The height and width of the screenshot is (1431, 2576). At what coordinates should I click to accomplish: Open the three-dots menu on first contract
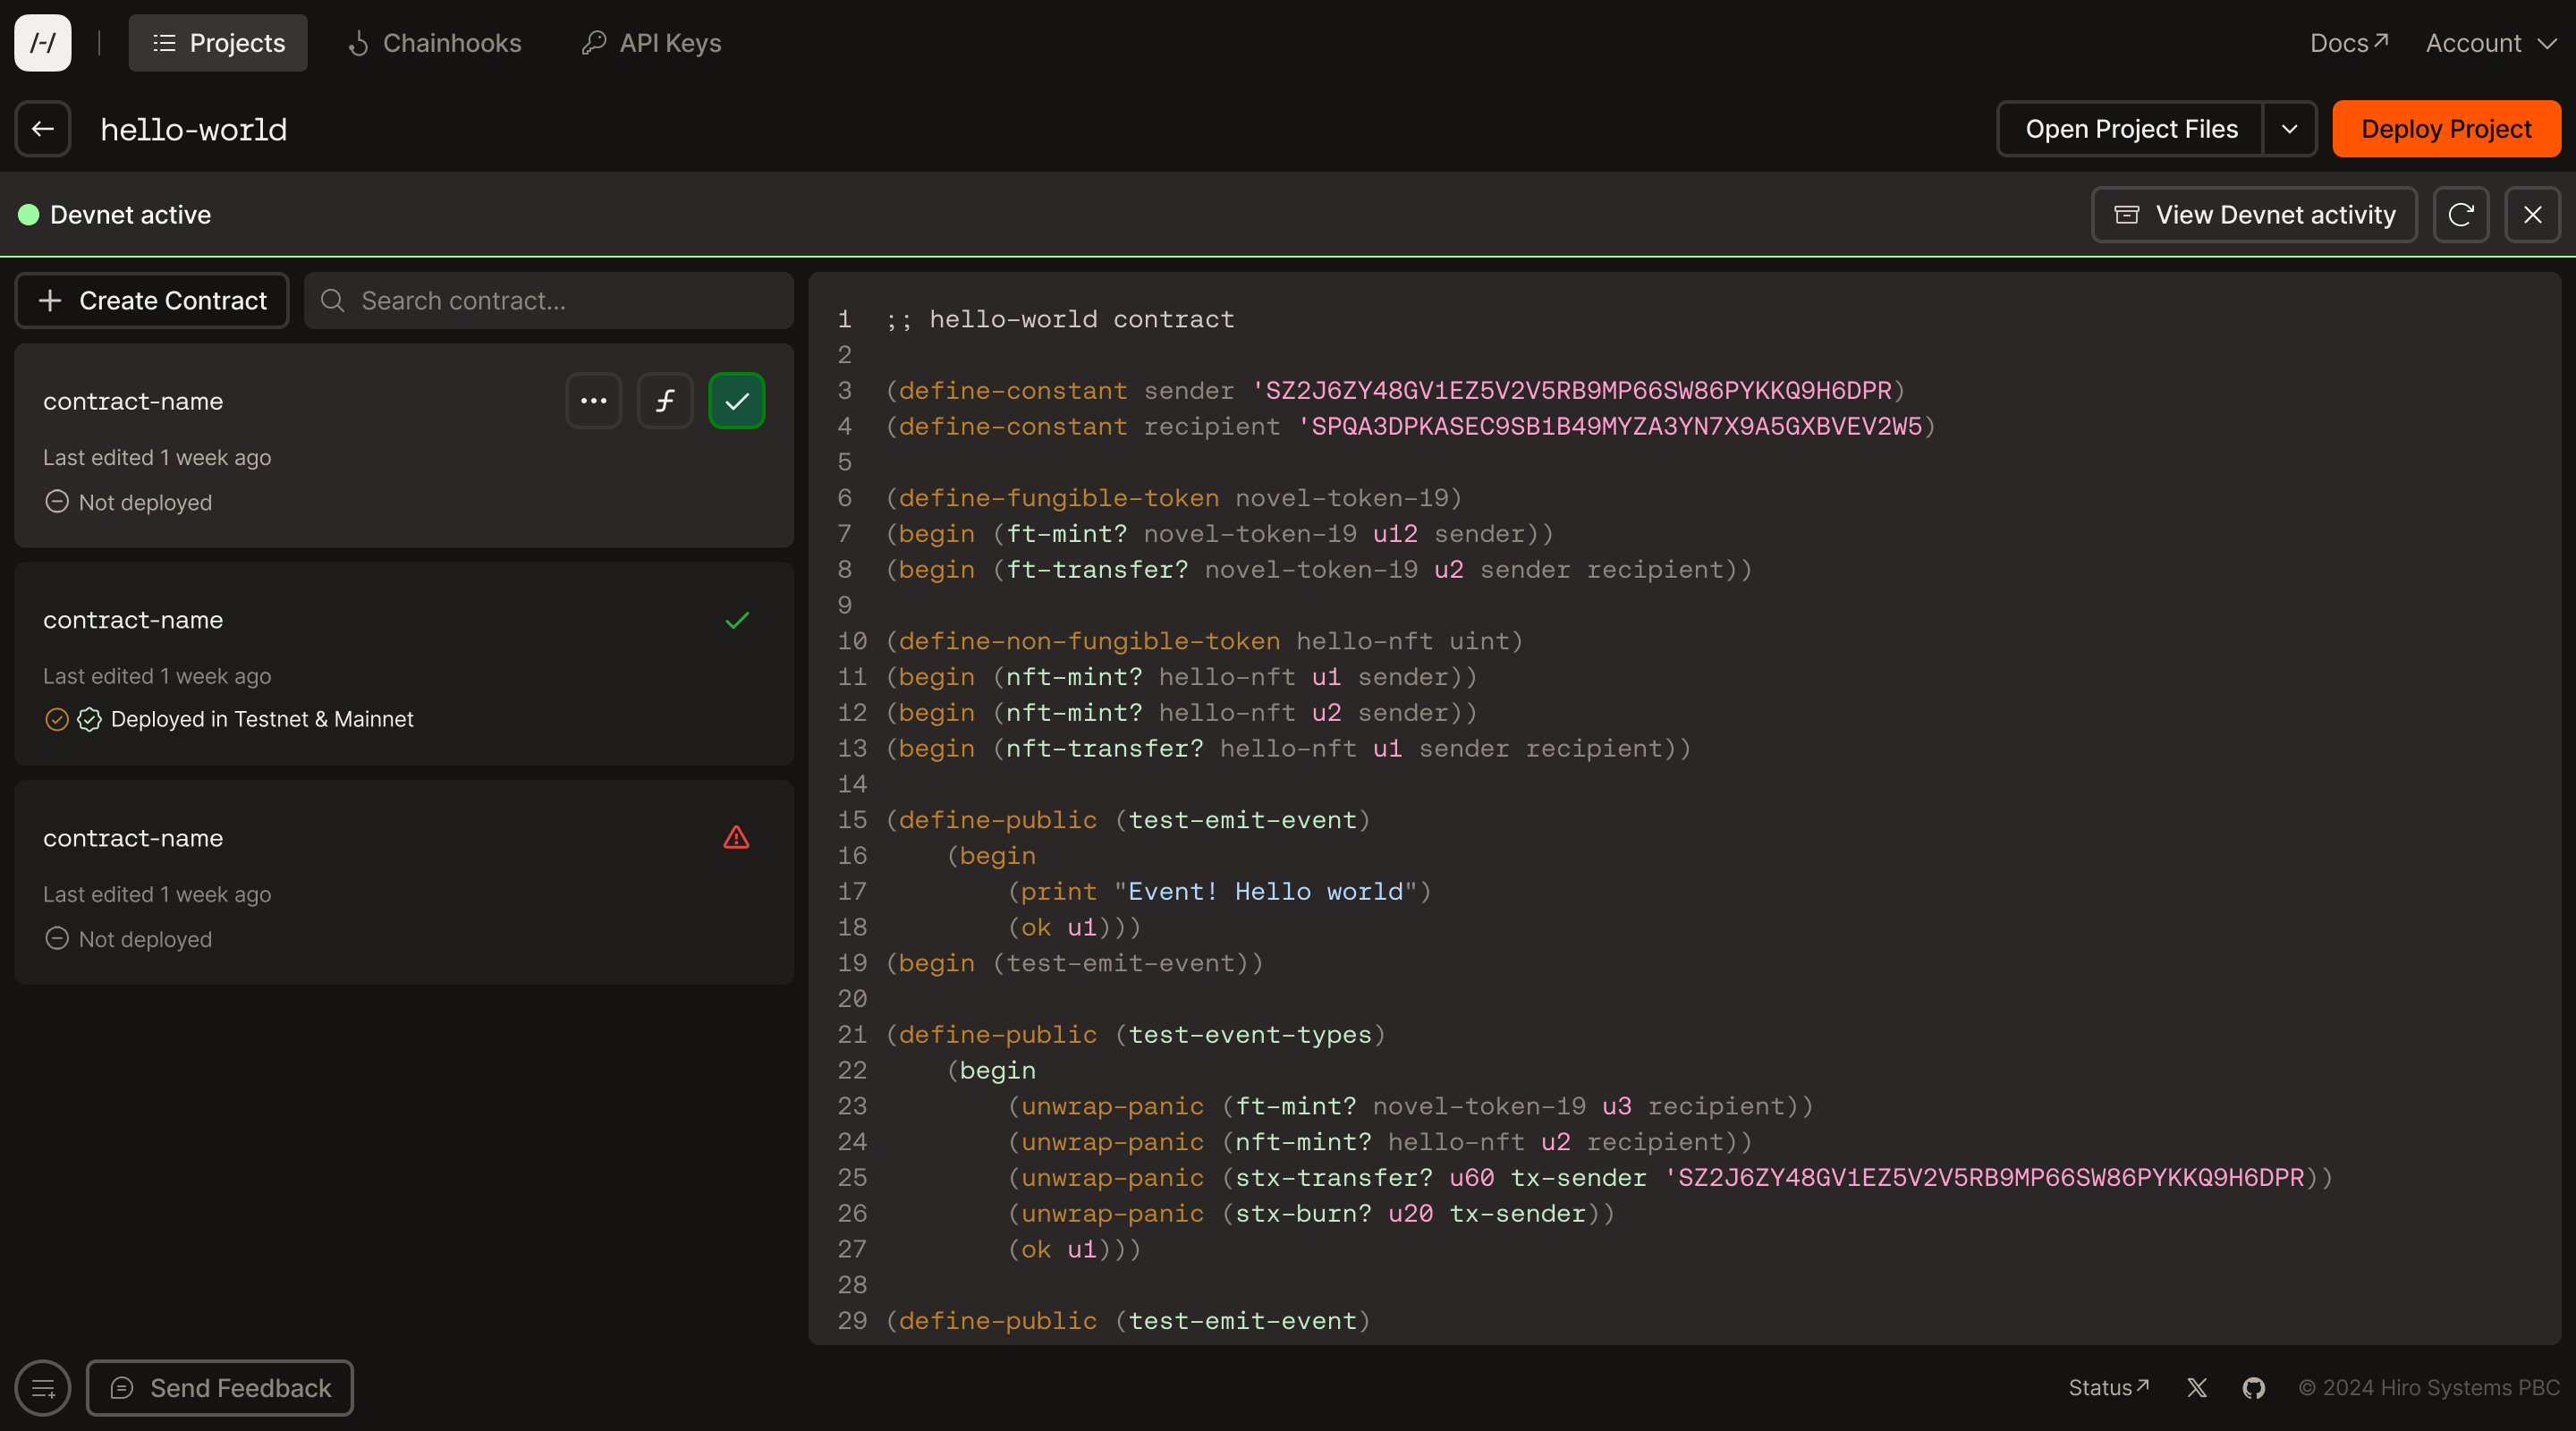(594, 401)
